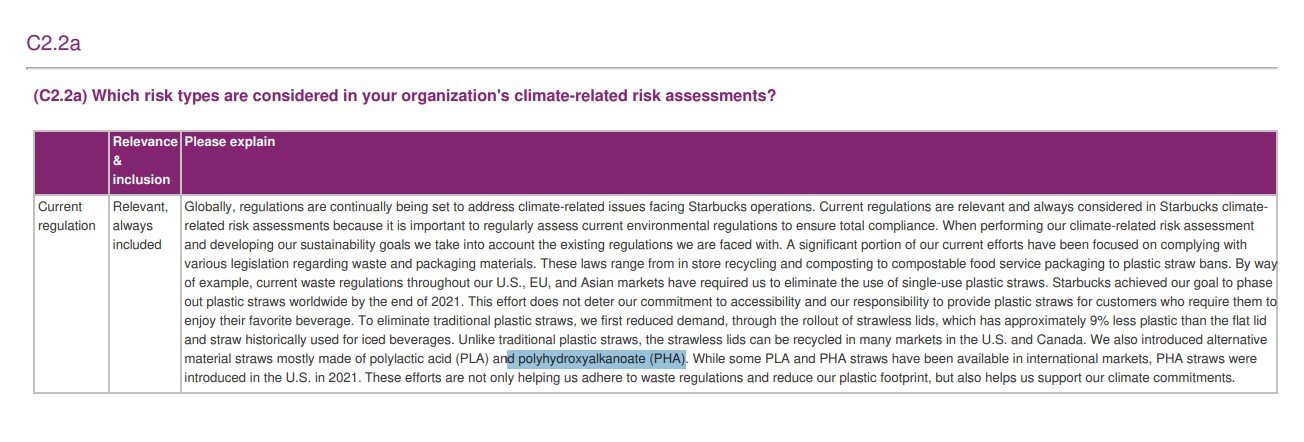Select the "Relevance & inclusion" column header
The image size is (1304, 442).
145,161
